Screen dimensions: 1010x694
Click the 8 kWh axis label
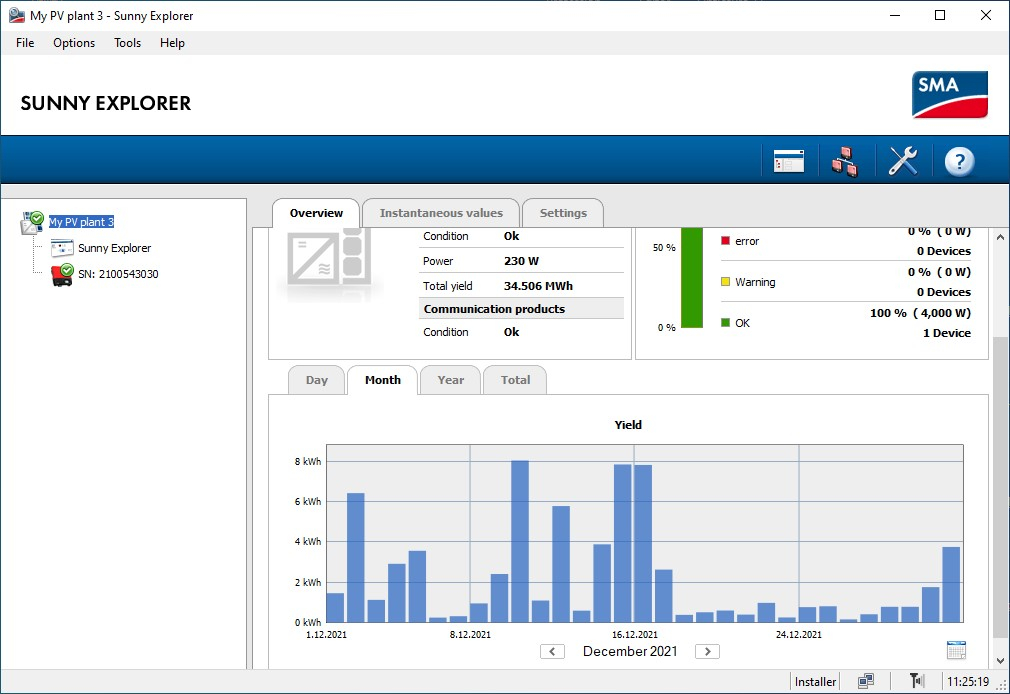(x=308, y=461)
